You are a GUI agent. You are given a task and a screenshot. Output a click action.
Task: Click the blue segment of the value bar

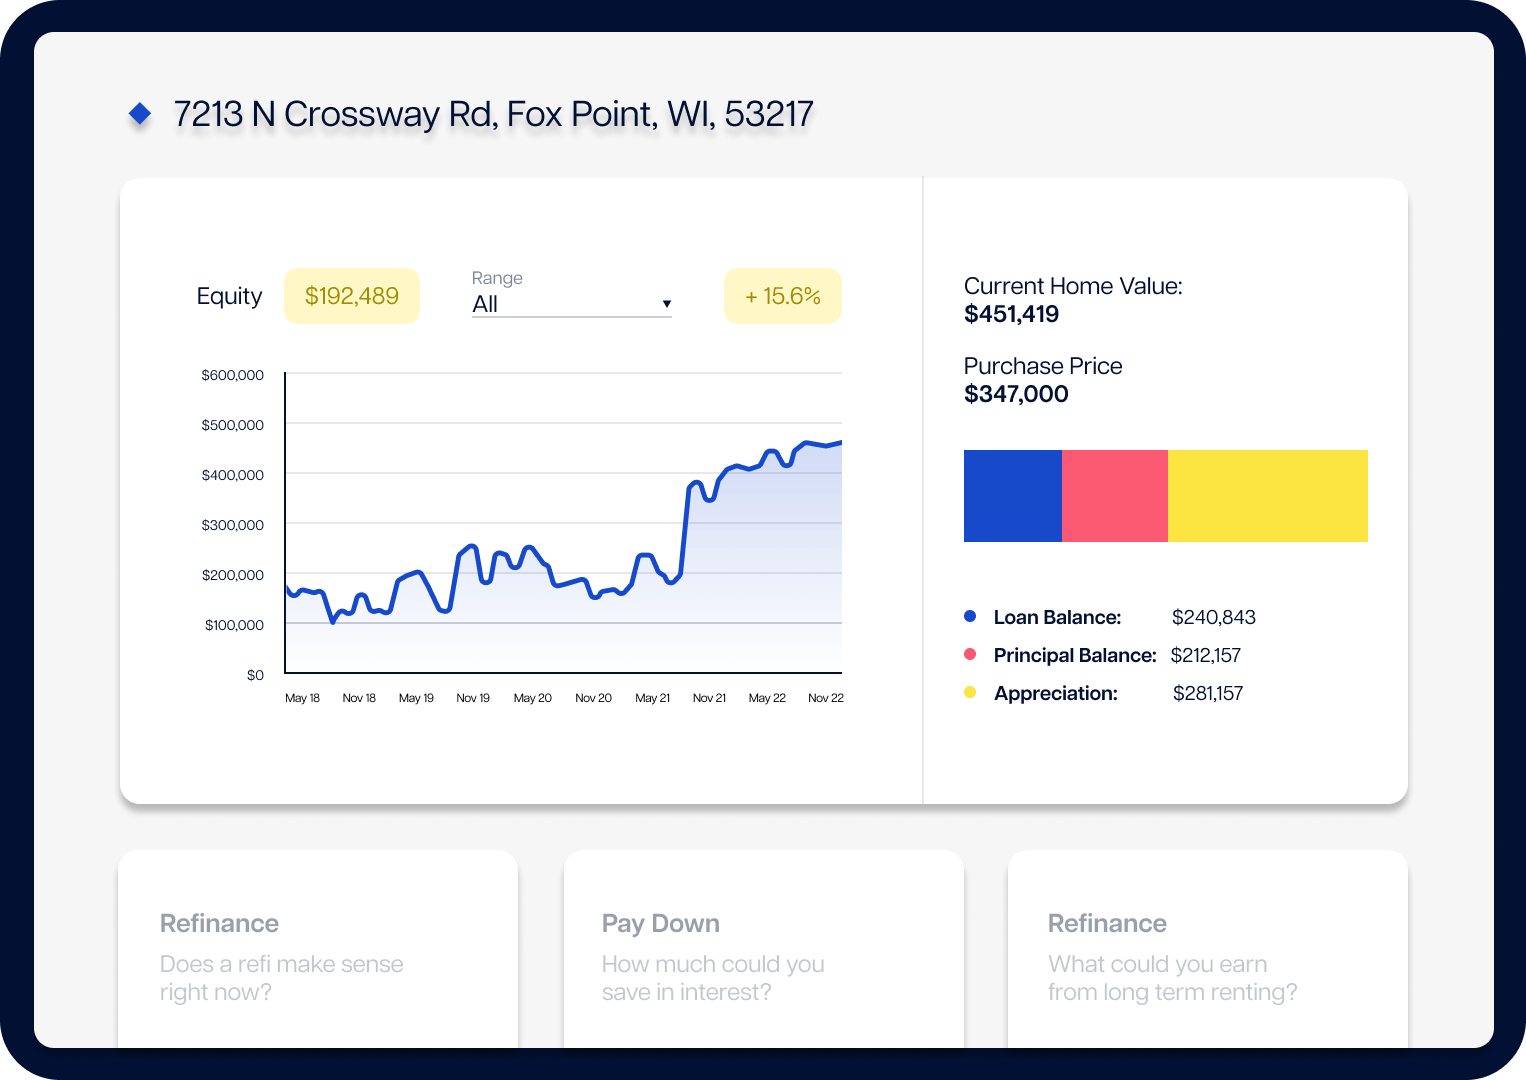pyautogui.click(x=1012, y=496)
